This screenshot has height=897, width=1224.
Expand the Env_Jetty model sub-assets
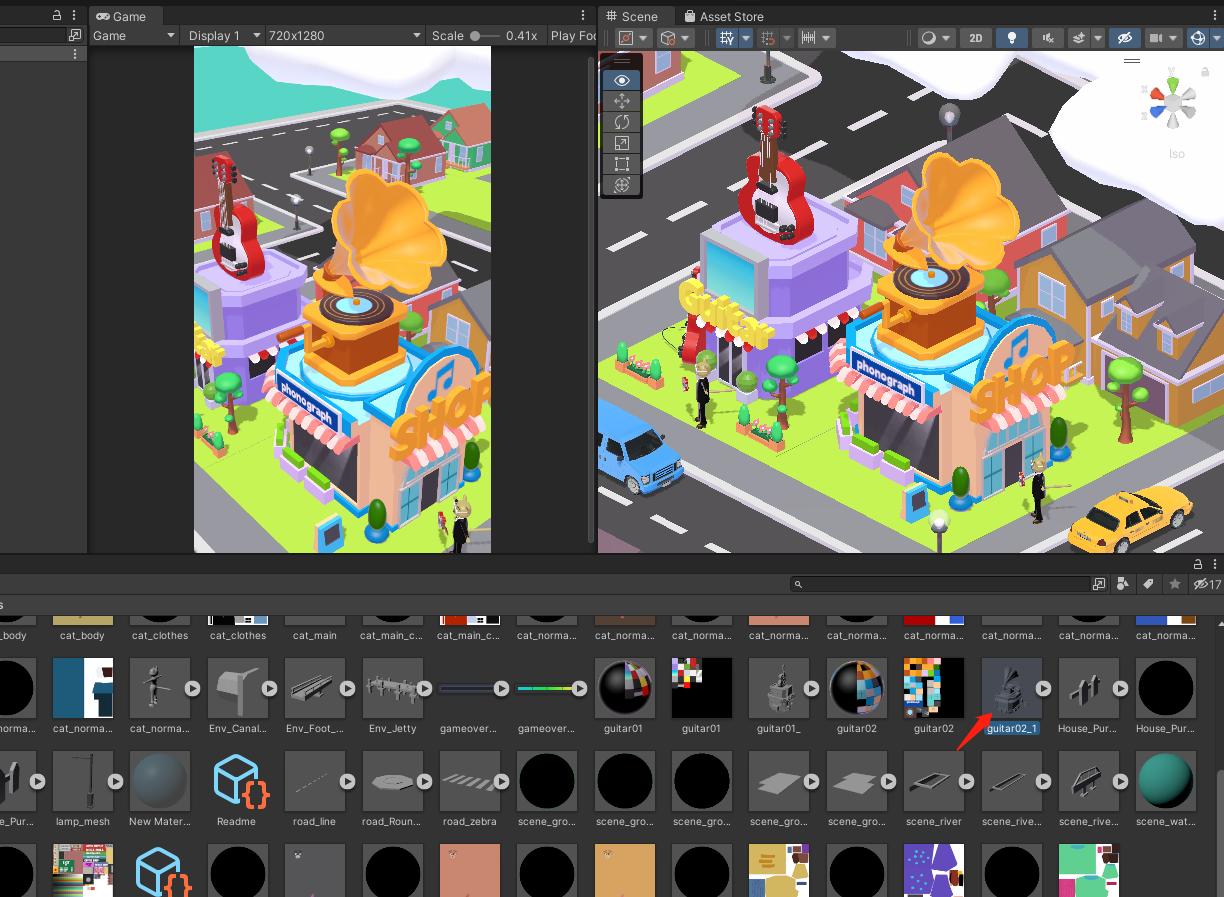(x=424, y=688)
